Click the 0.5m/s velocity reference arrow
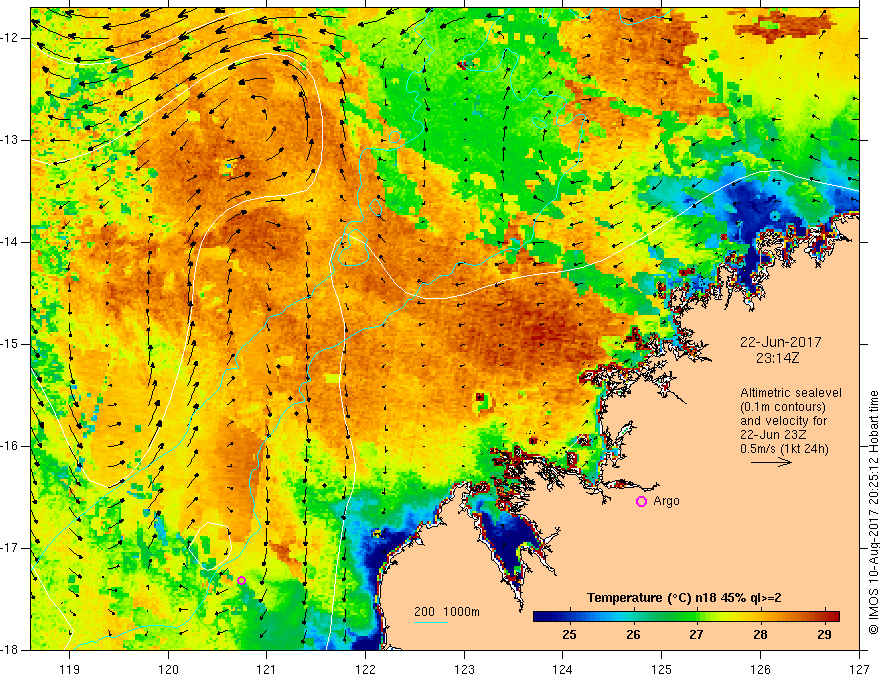This screenshot has height=680, width=880. pyautogui.click(x=771, y=462)
